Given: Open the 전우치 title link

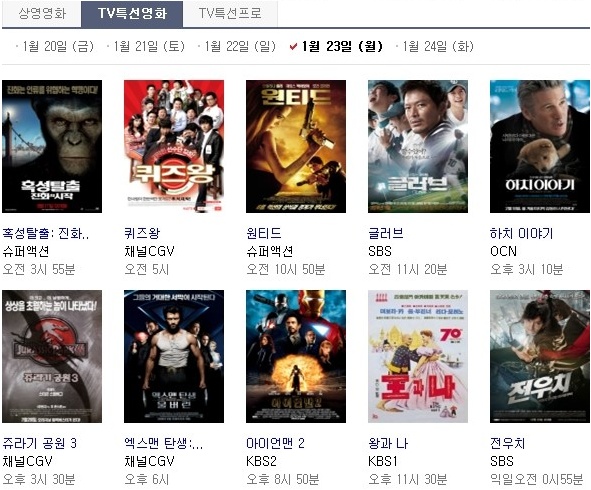Looking at the screenshot, I should [507, 443].
